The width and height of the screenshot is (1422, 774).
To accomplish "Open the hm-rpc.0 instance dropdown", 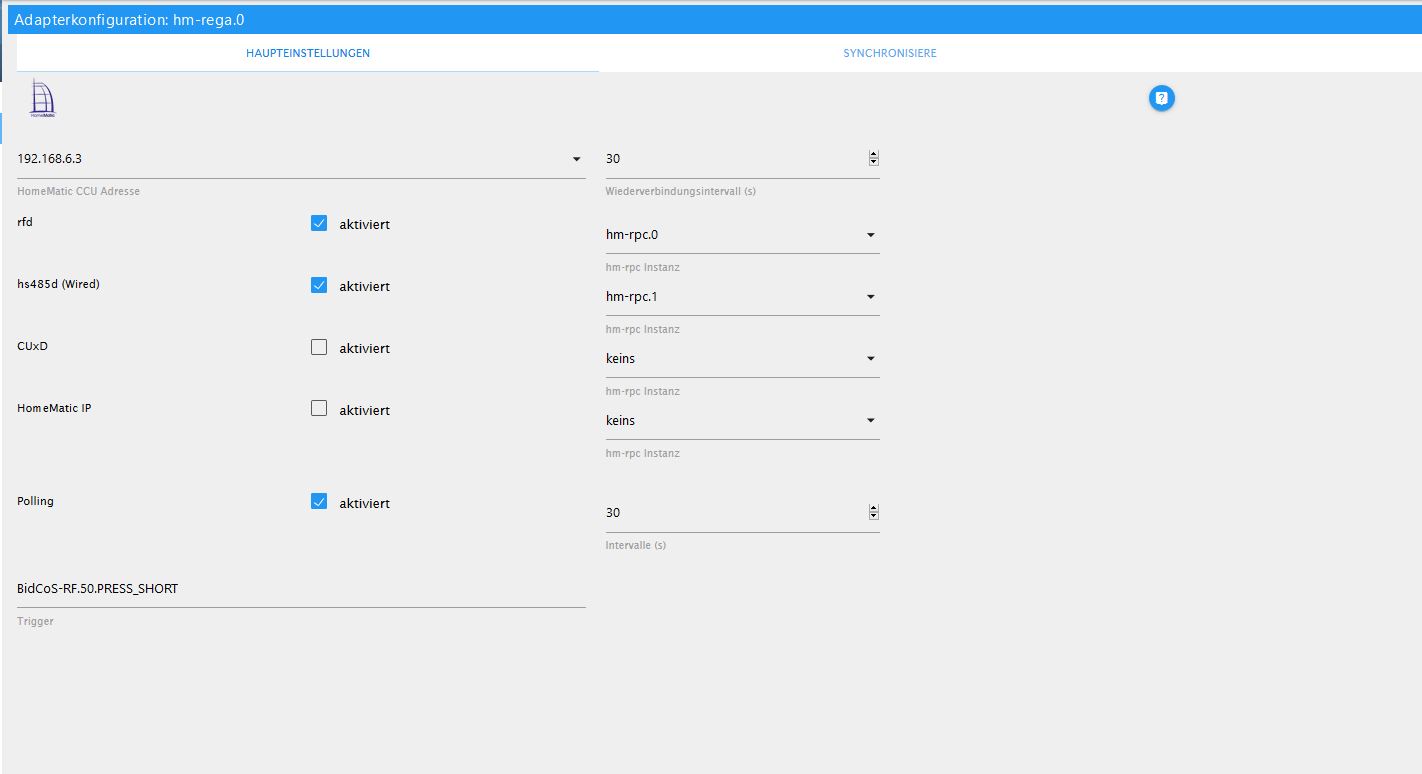I will click(743, 235).
